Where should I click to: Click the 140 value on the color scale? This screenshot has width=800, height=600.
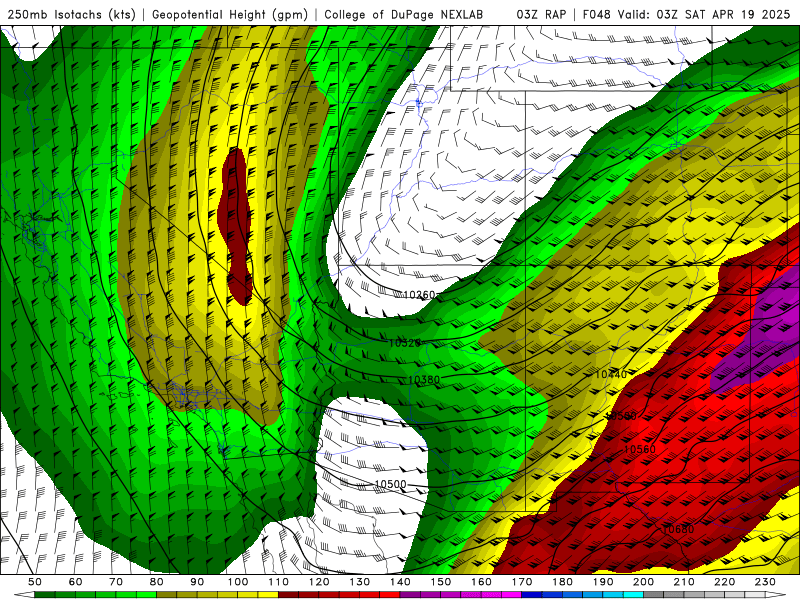tap(401, 582)
